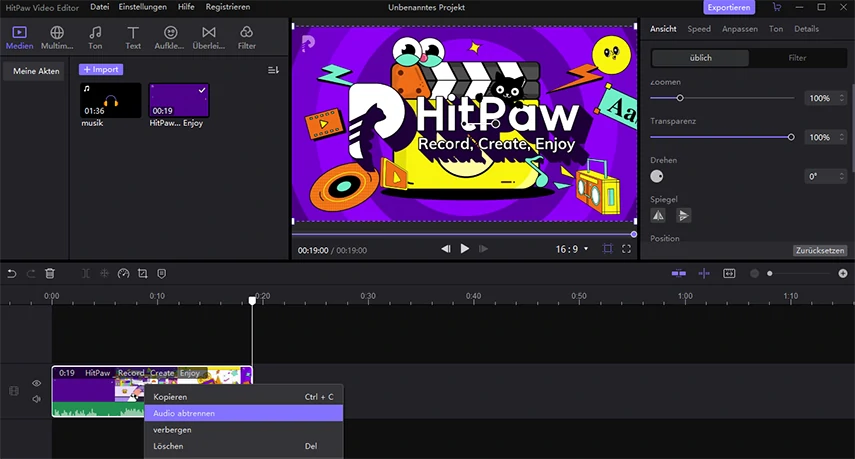Select the Meine Akten folder
The image size is (855, 459).
36,71
